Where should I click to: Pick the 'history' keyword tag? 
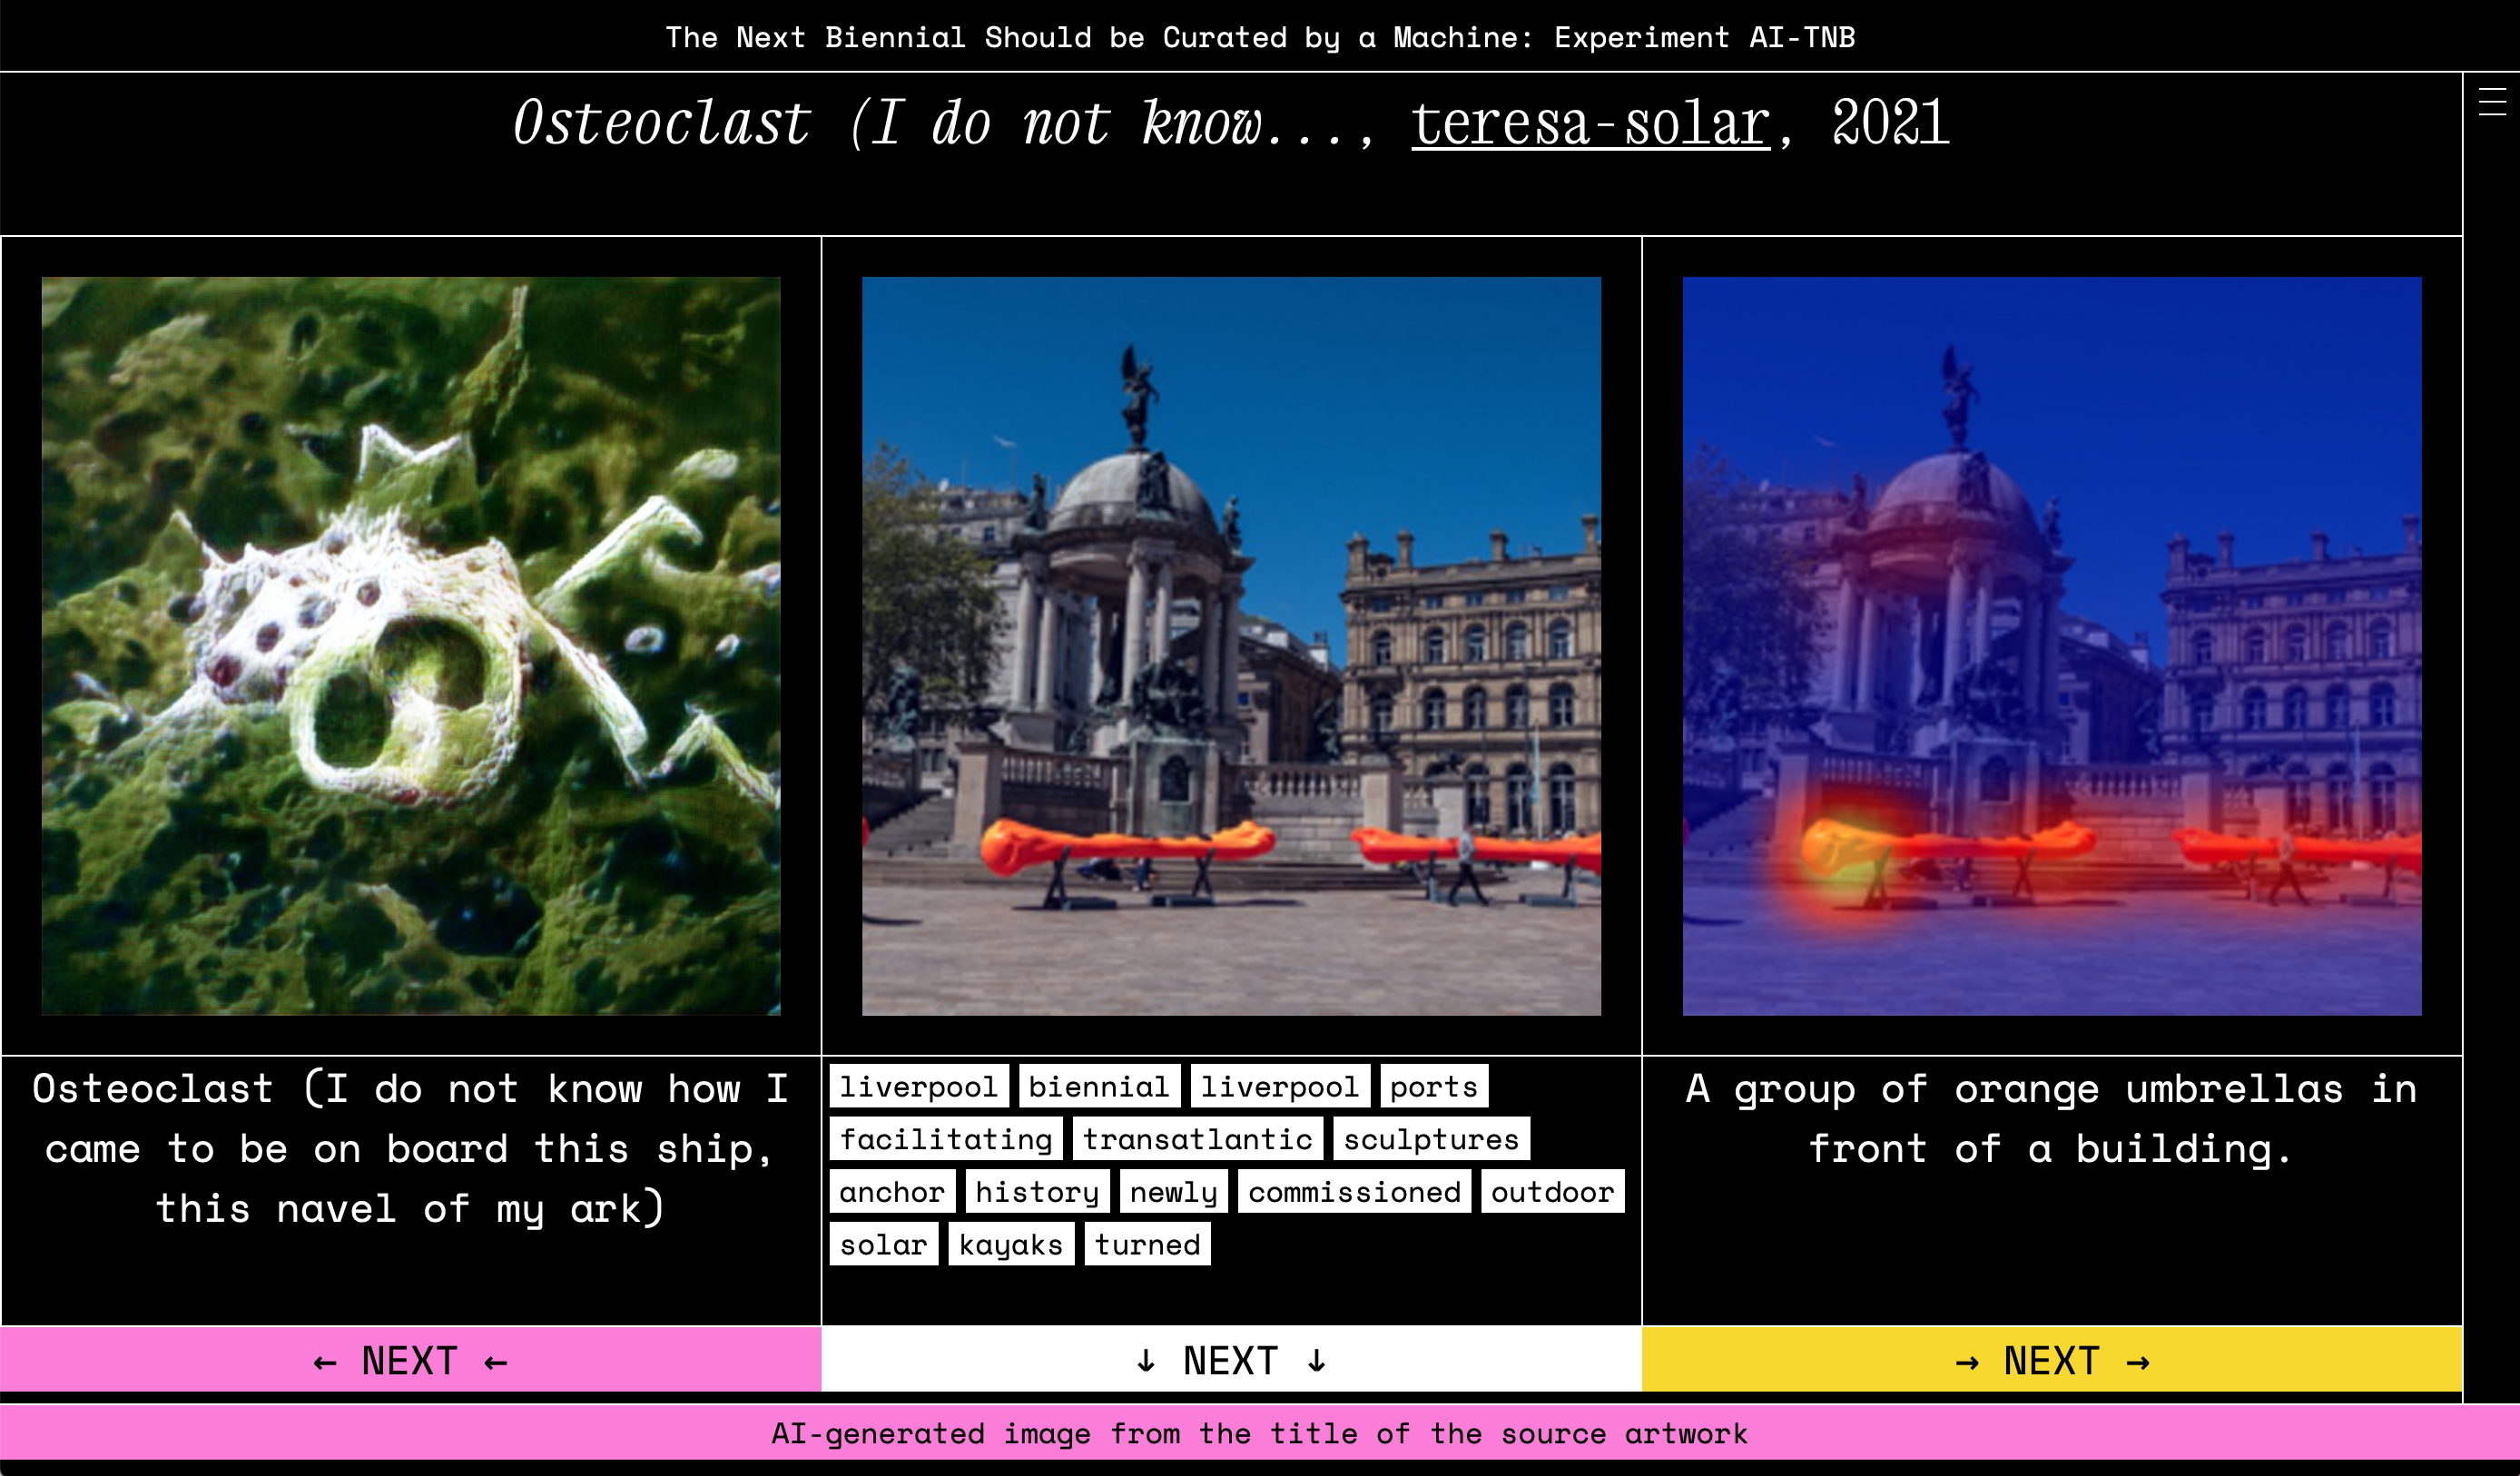click(x=1037, y=1192)
